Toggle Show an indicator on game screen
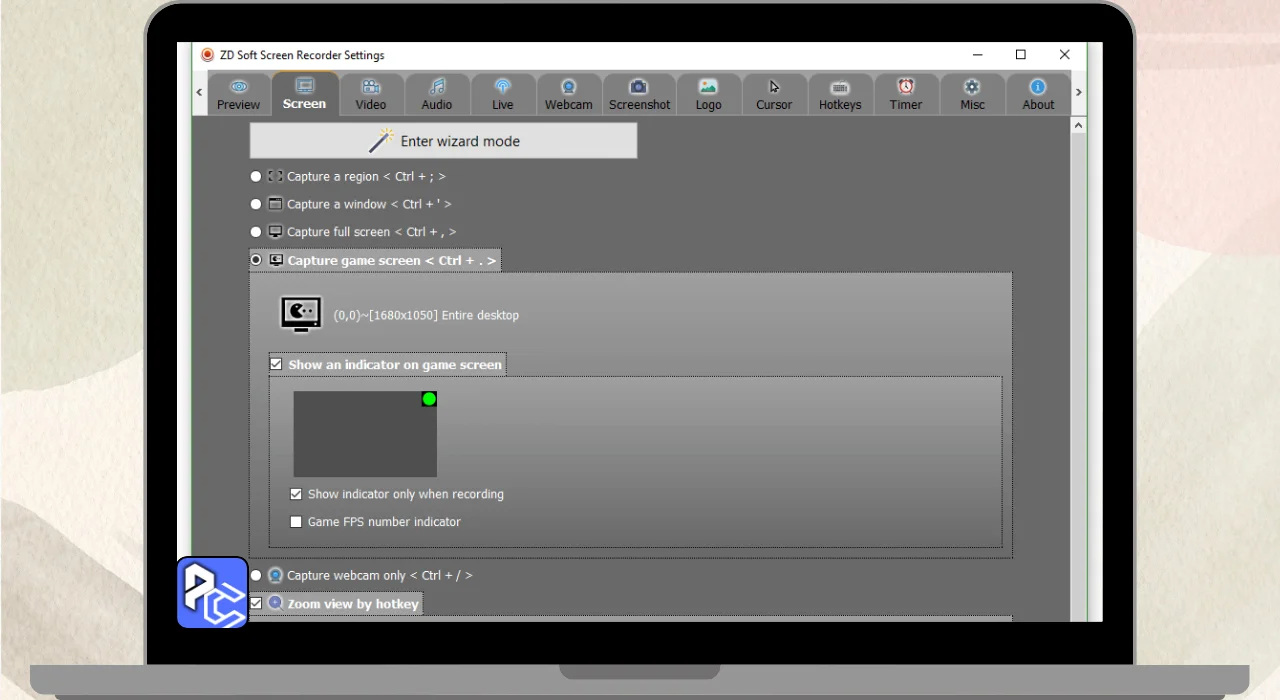 (276, 364)
